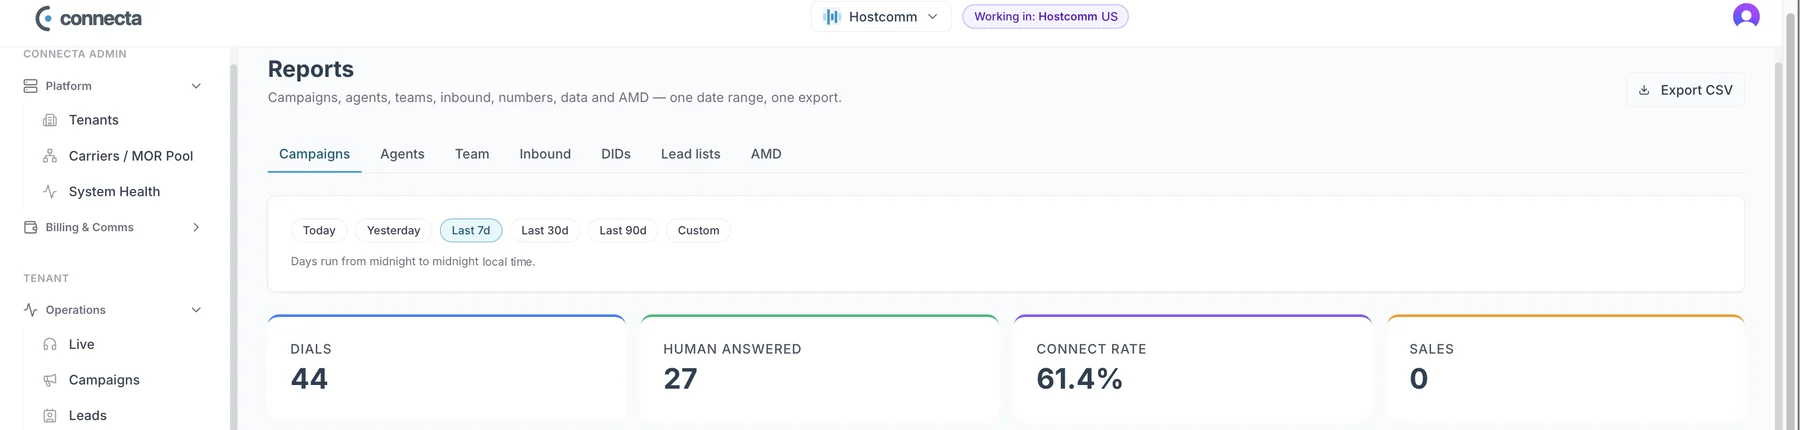1800x430 pixels.
Task: Select the Last 30d date range
Action: coord(545,231)
